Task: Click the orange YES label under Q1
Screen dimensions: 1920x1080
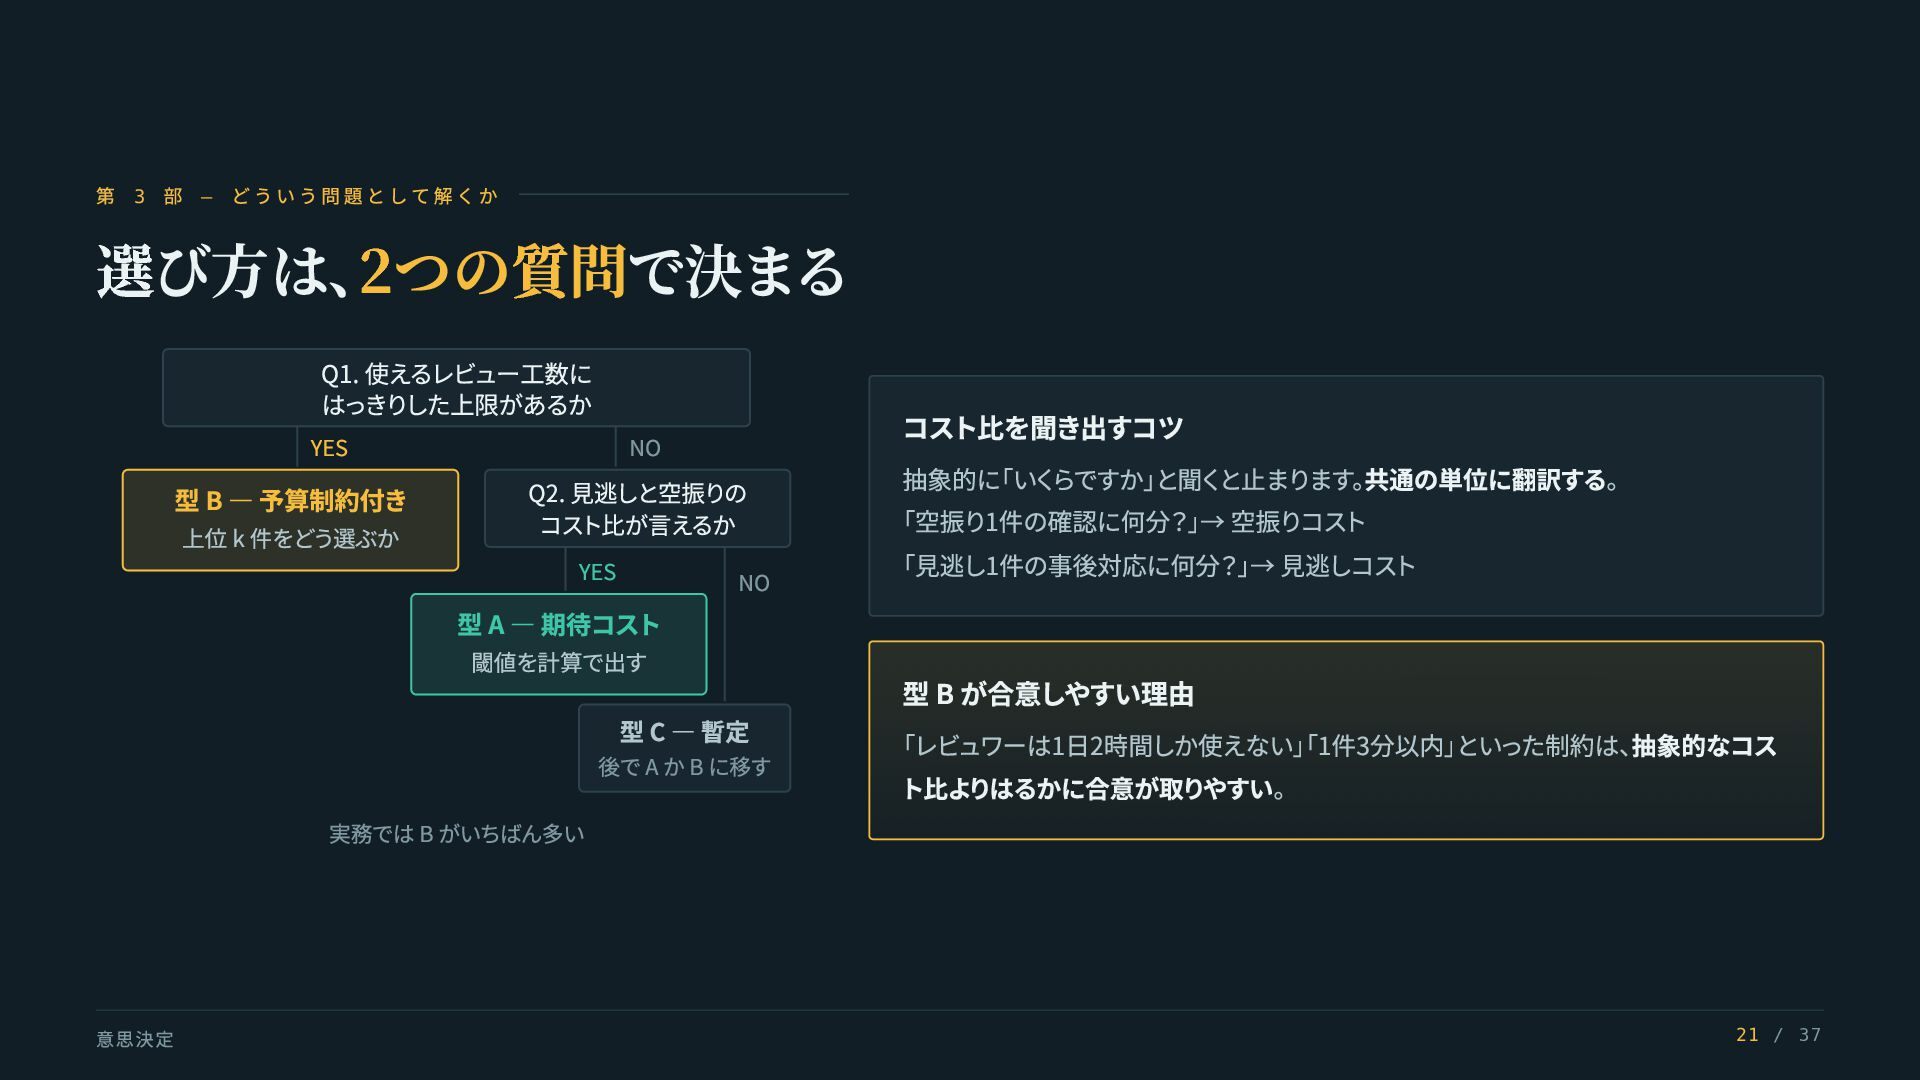Action: click(x=329, y=448)
